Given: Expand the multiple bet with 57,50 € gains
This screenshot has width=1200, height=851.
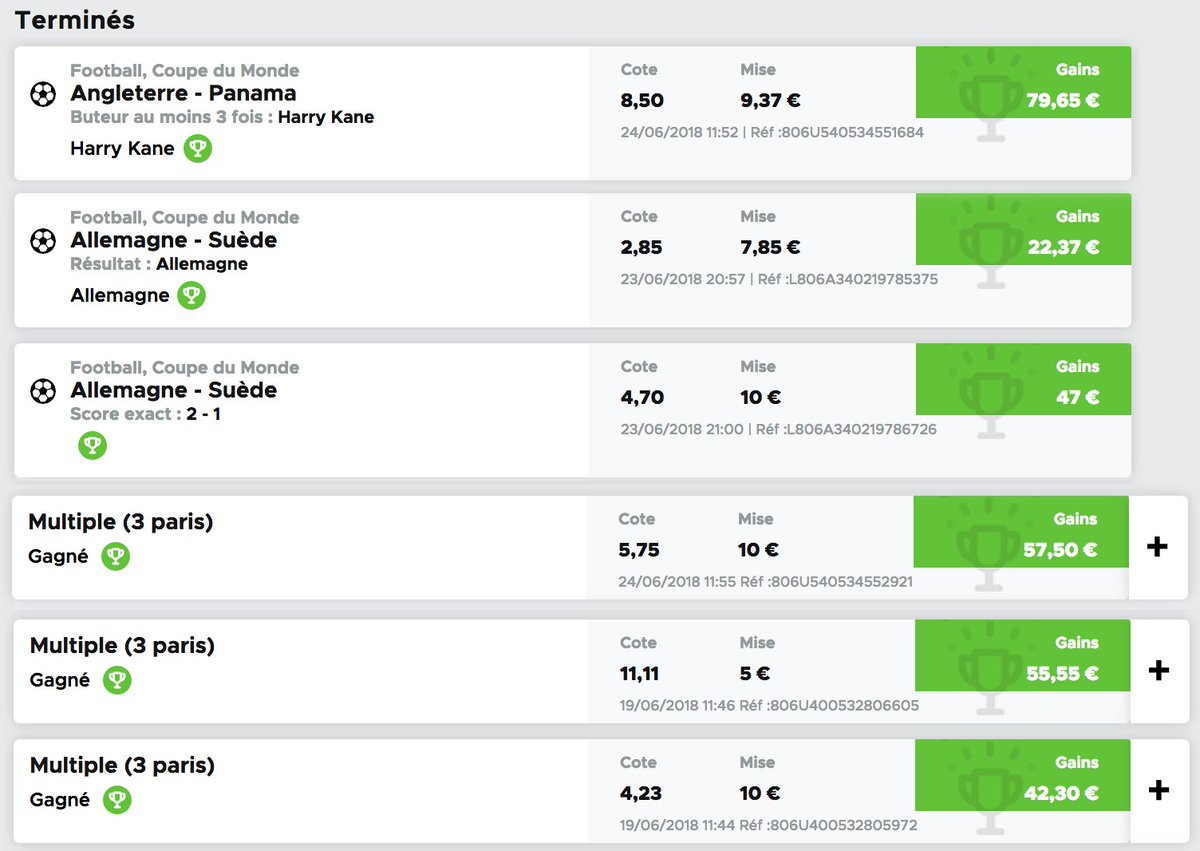Looking at the screenshot, I should (1157, 547).
